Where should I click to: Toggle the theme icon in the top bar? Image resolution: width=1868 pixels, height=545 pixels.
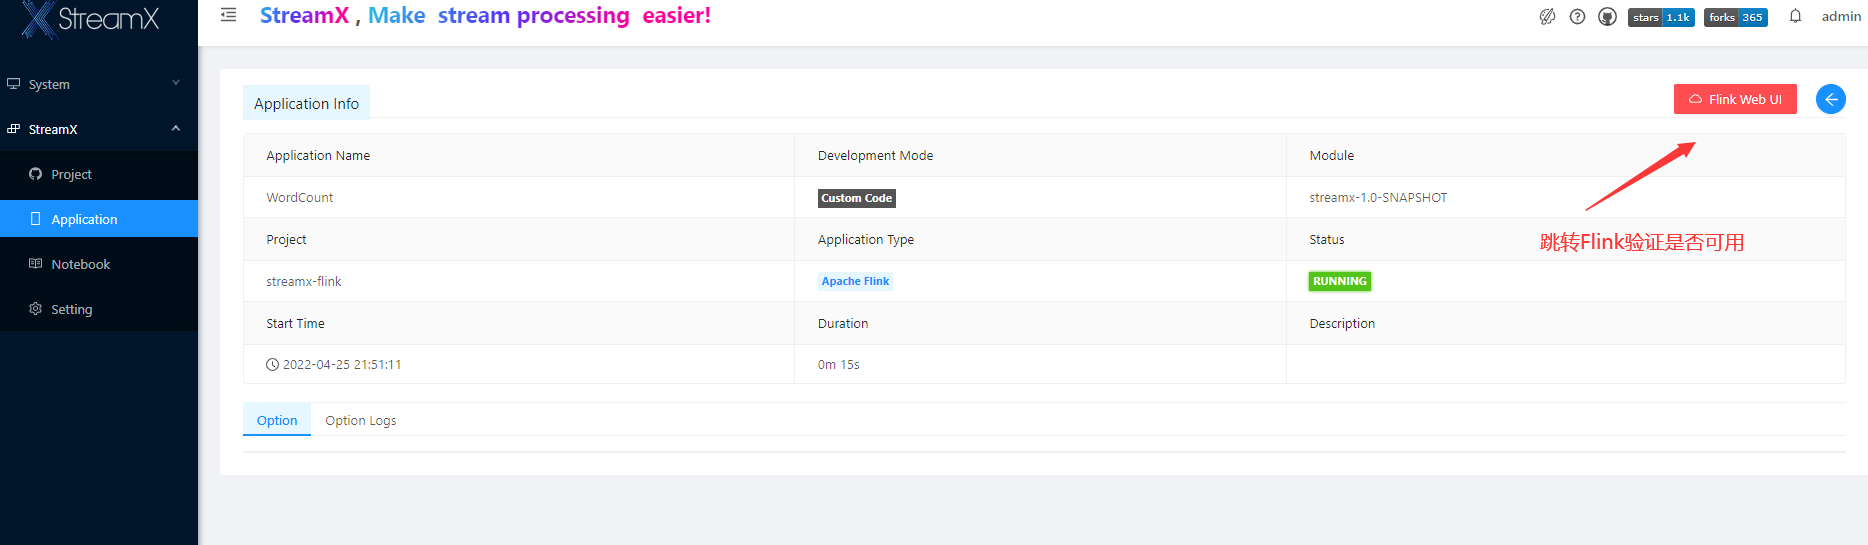click(1547, 16)
